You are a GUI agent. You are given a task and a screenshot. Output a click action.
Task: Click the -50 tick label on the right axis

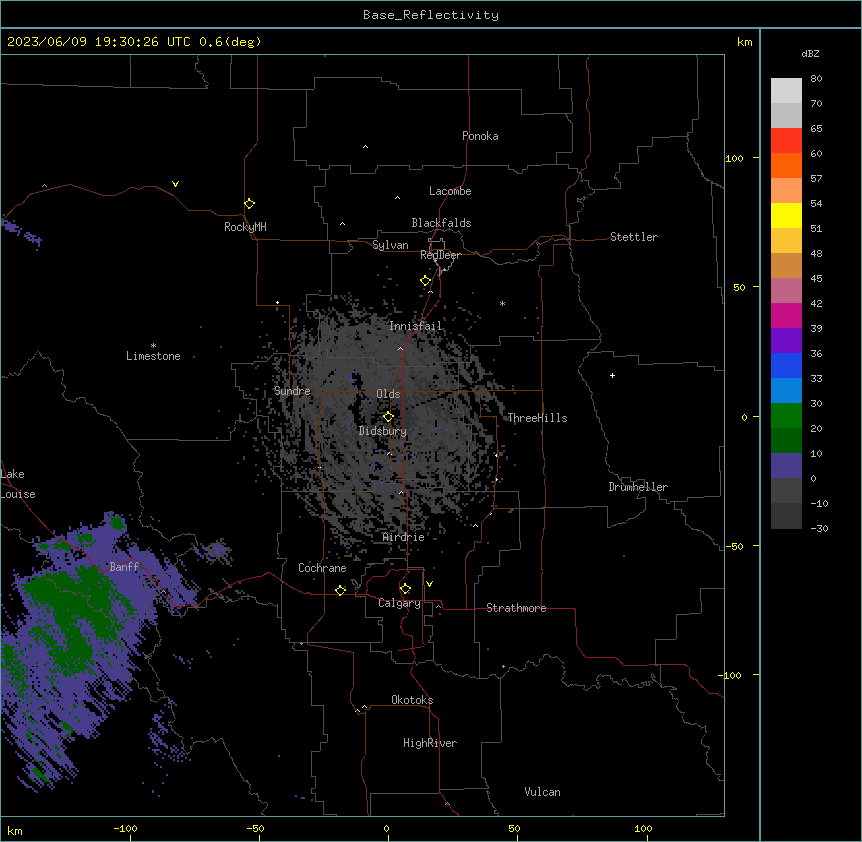click(x=734, y=546)
